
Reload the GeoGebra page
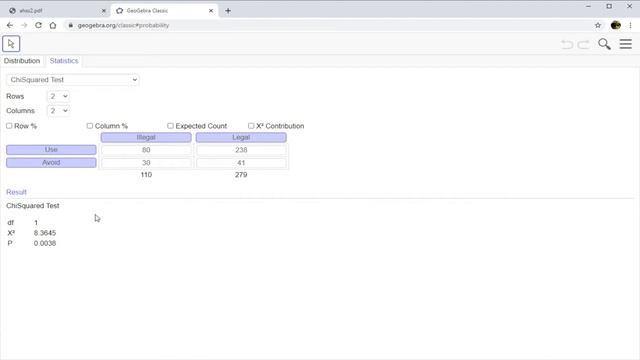tap(38, 25)
